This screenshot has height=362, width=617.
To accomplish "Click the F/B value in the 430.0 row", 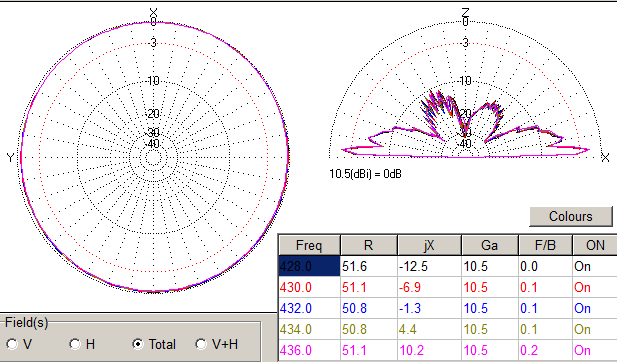I will click(545, 287).
